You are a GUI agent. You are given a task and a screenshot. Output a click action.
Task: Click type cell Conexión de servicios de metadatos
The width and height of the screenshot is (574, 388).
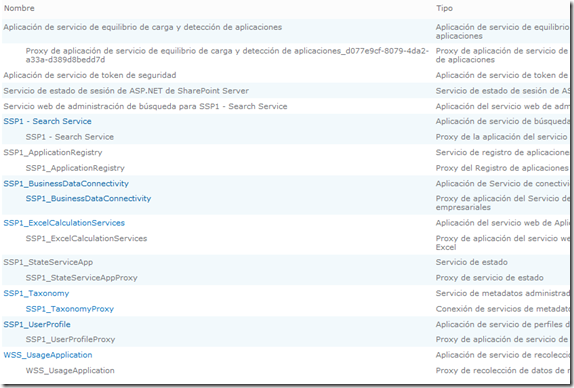coord(502,309)
